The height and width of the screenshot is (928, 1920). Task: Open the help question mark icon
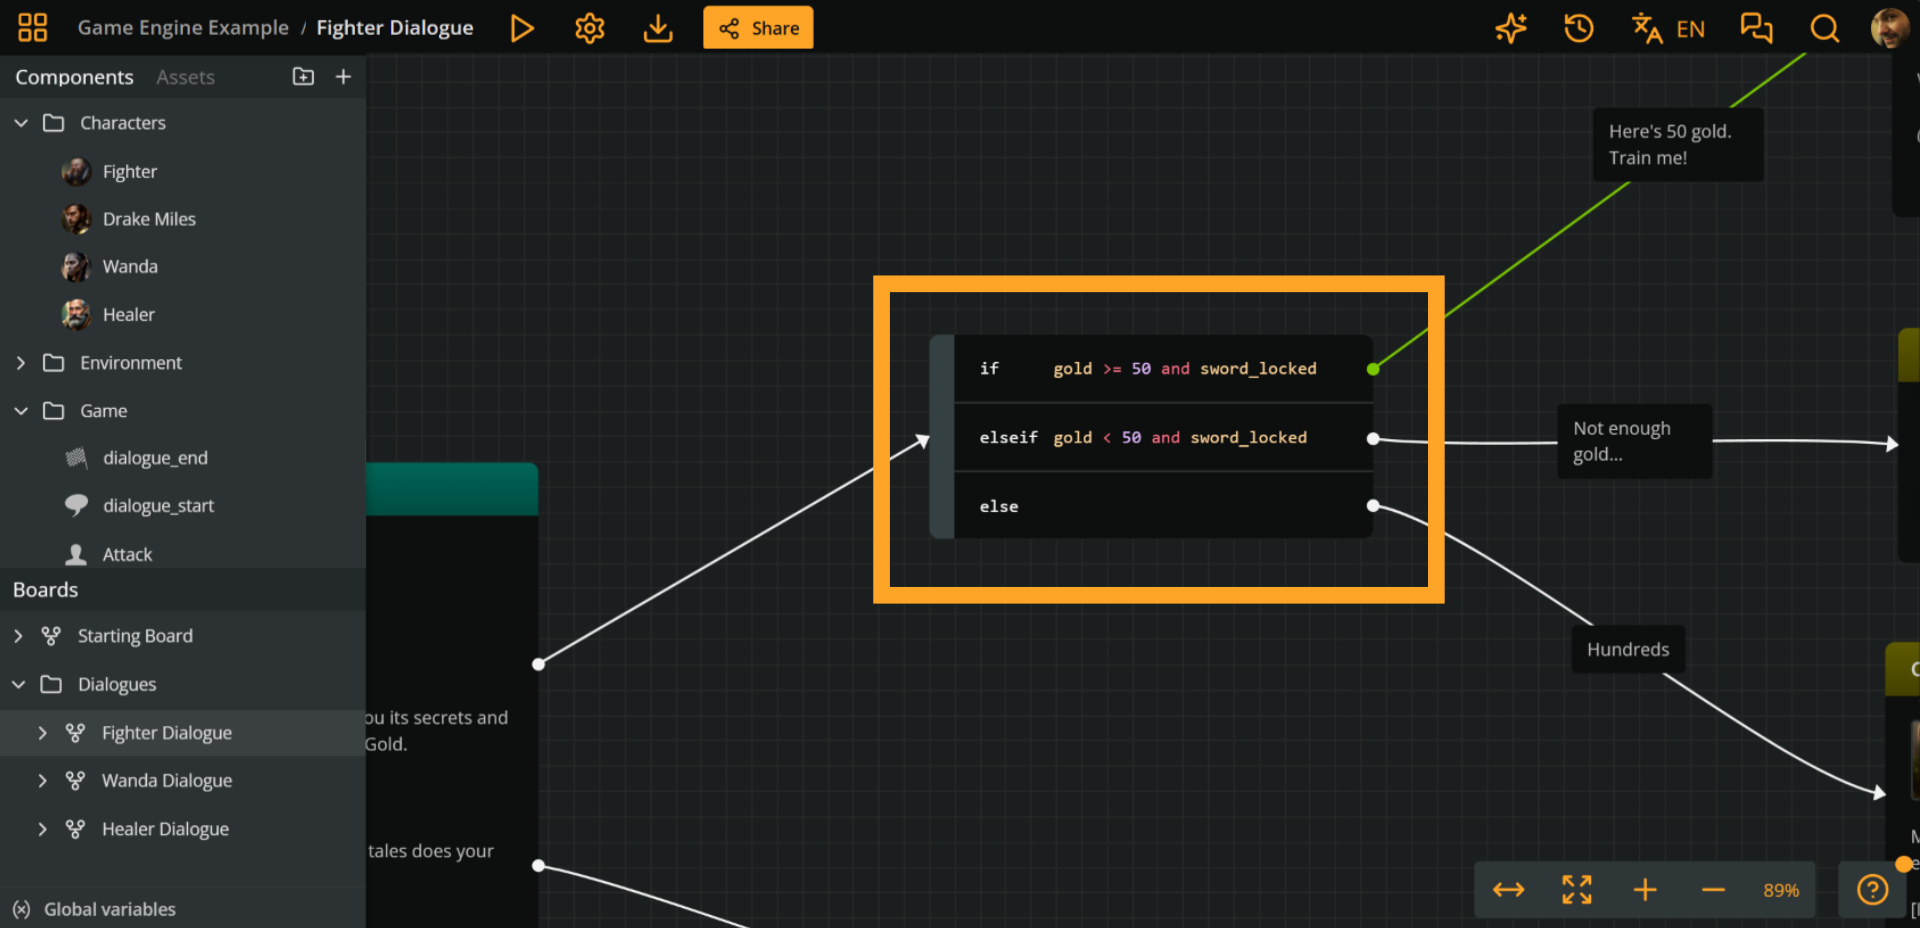pos(1873,890)
